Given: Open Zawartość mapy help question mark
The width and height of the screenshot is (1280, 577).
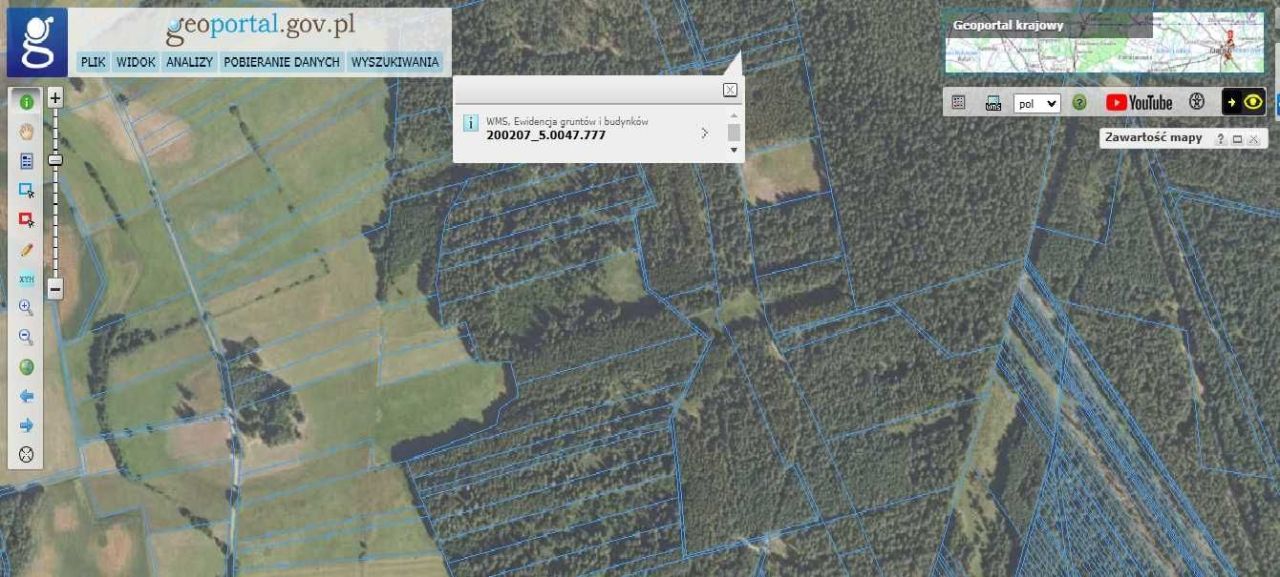Looking at the screenshot, I should tap(1220, 140).
